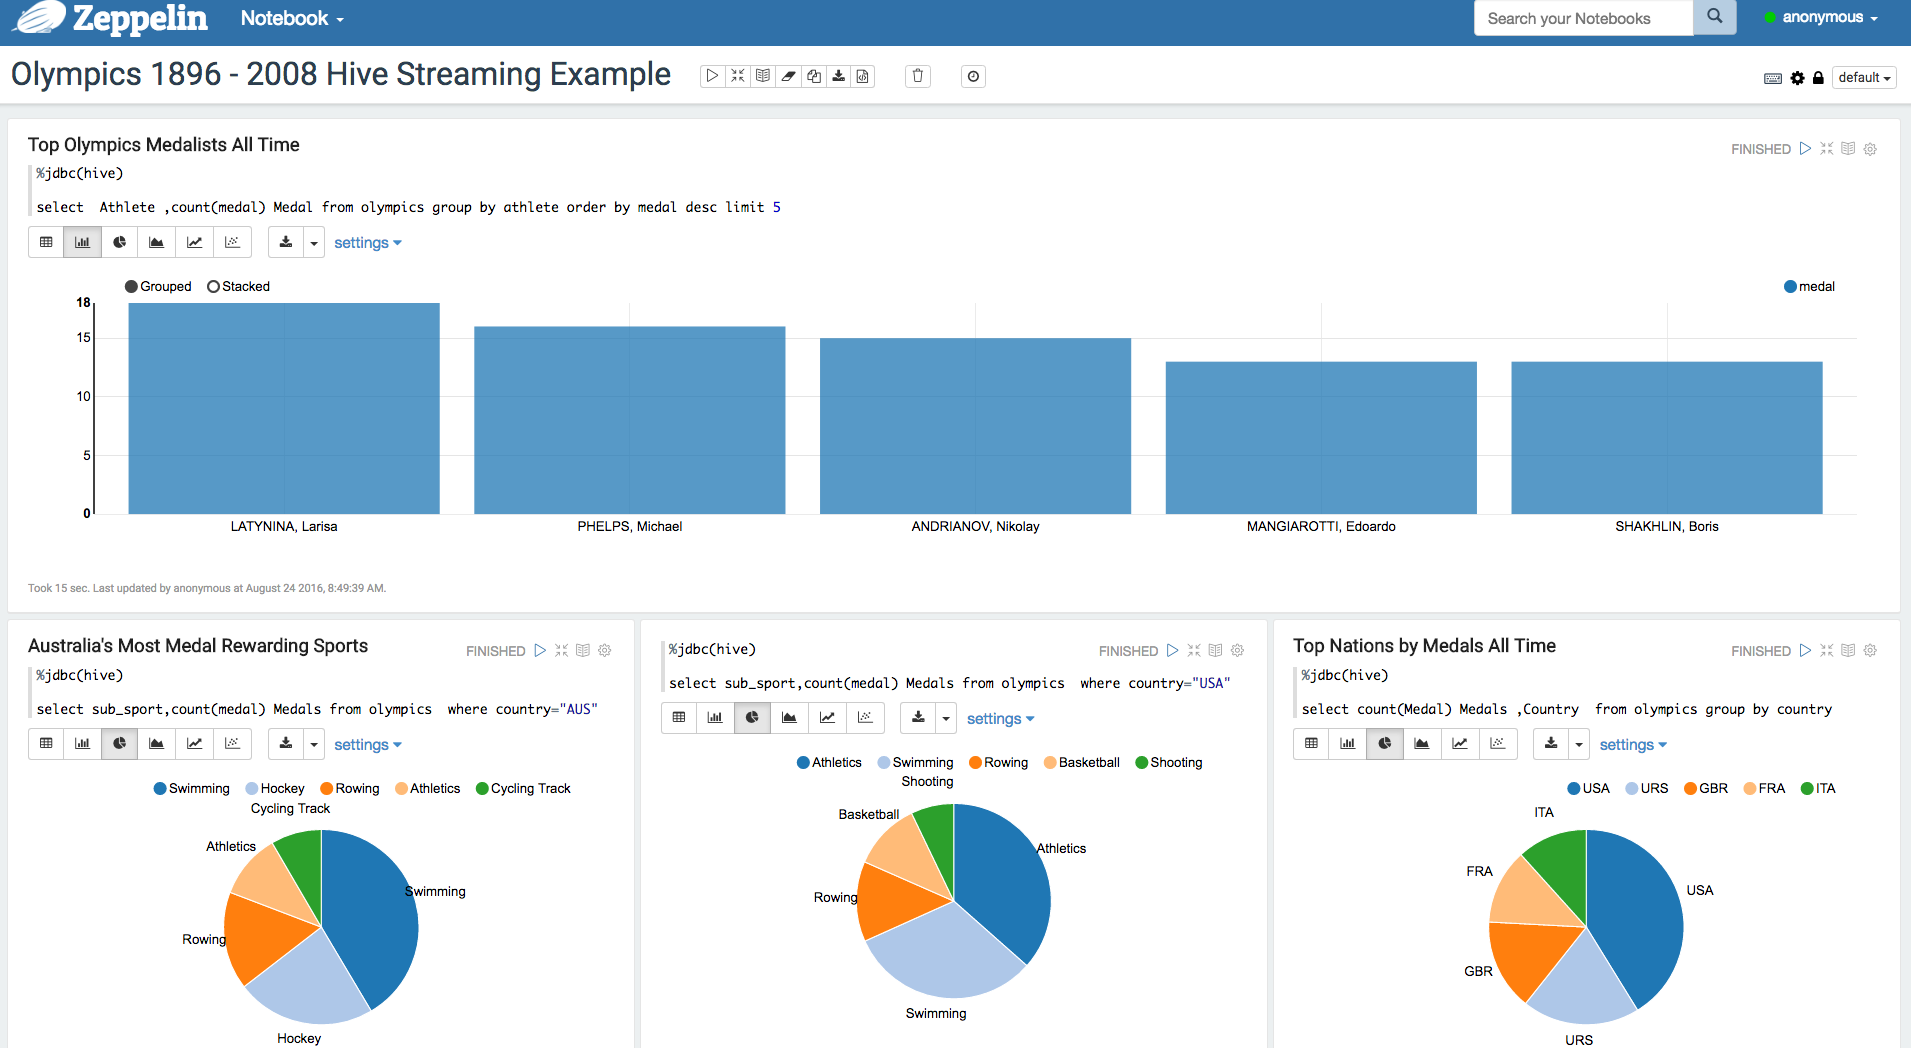Open the Notebook menu
The width and height of the screenshot is (1911, 1048).
(x=290, y=18)
